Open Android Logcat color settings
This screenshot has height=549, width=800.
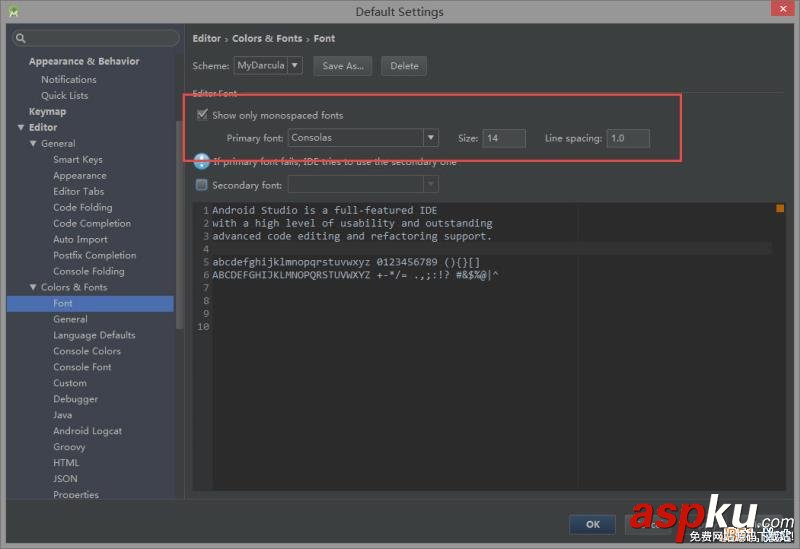[x=88, y=431]
